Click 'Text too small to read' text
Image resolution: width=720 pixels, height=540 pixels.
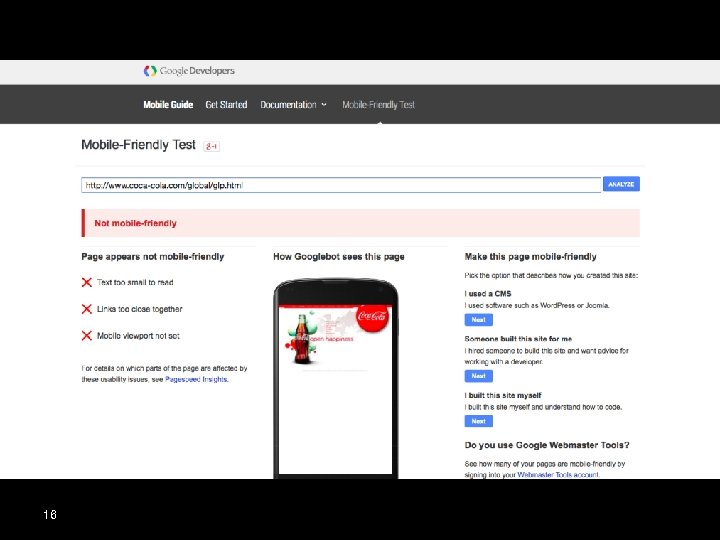coord(135,282)
